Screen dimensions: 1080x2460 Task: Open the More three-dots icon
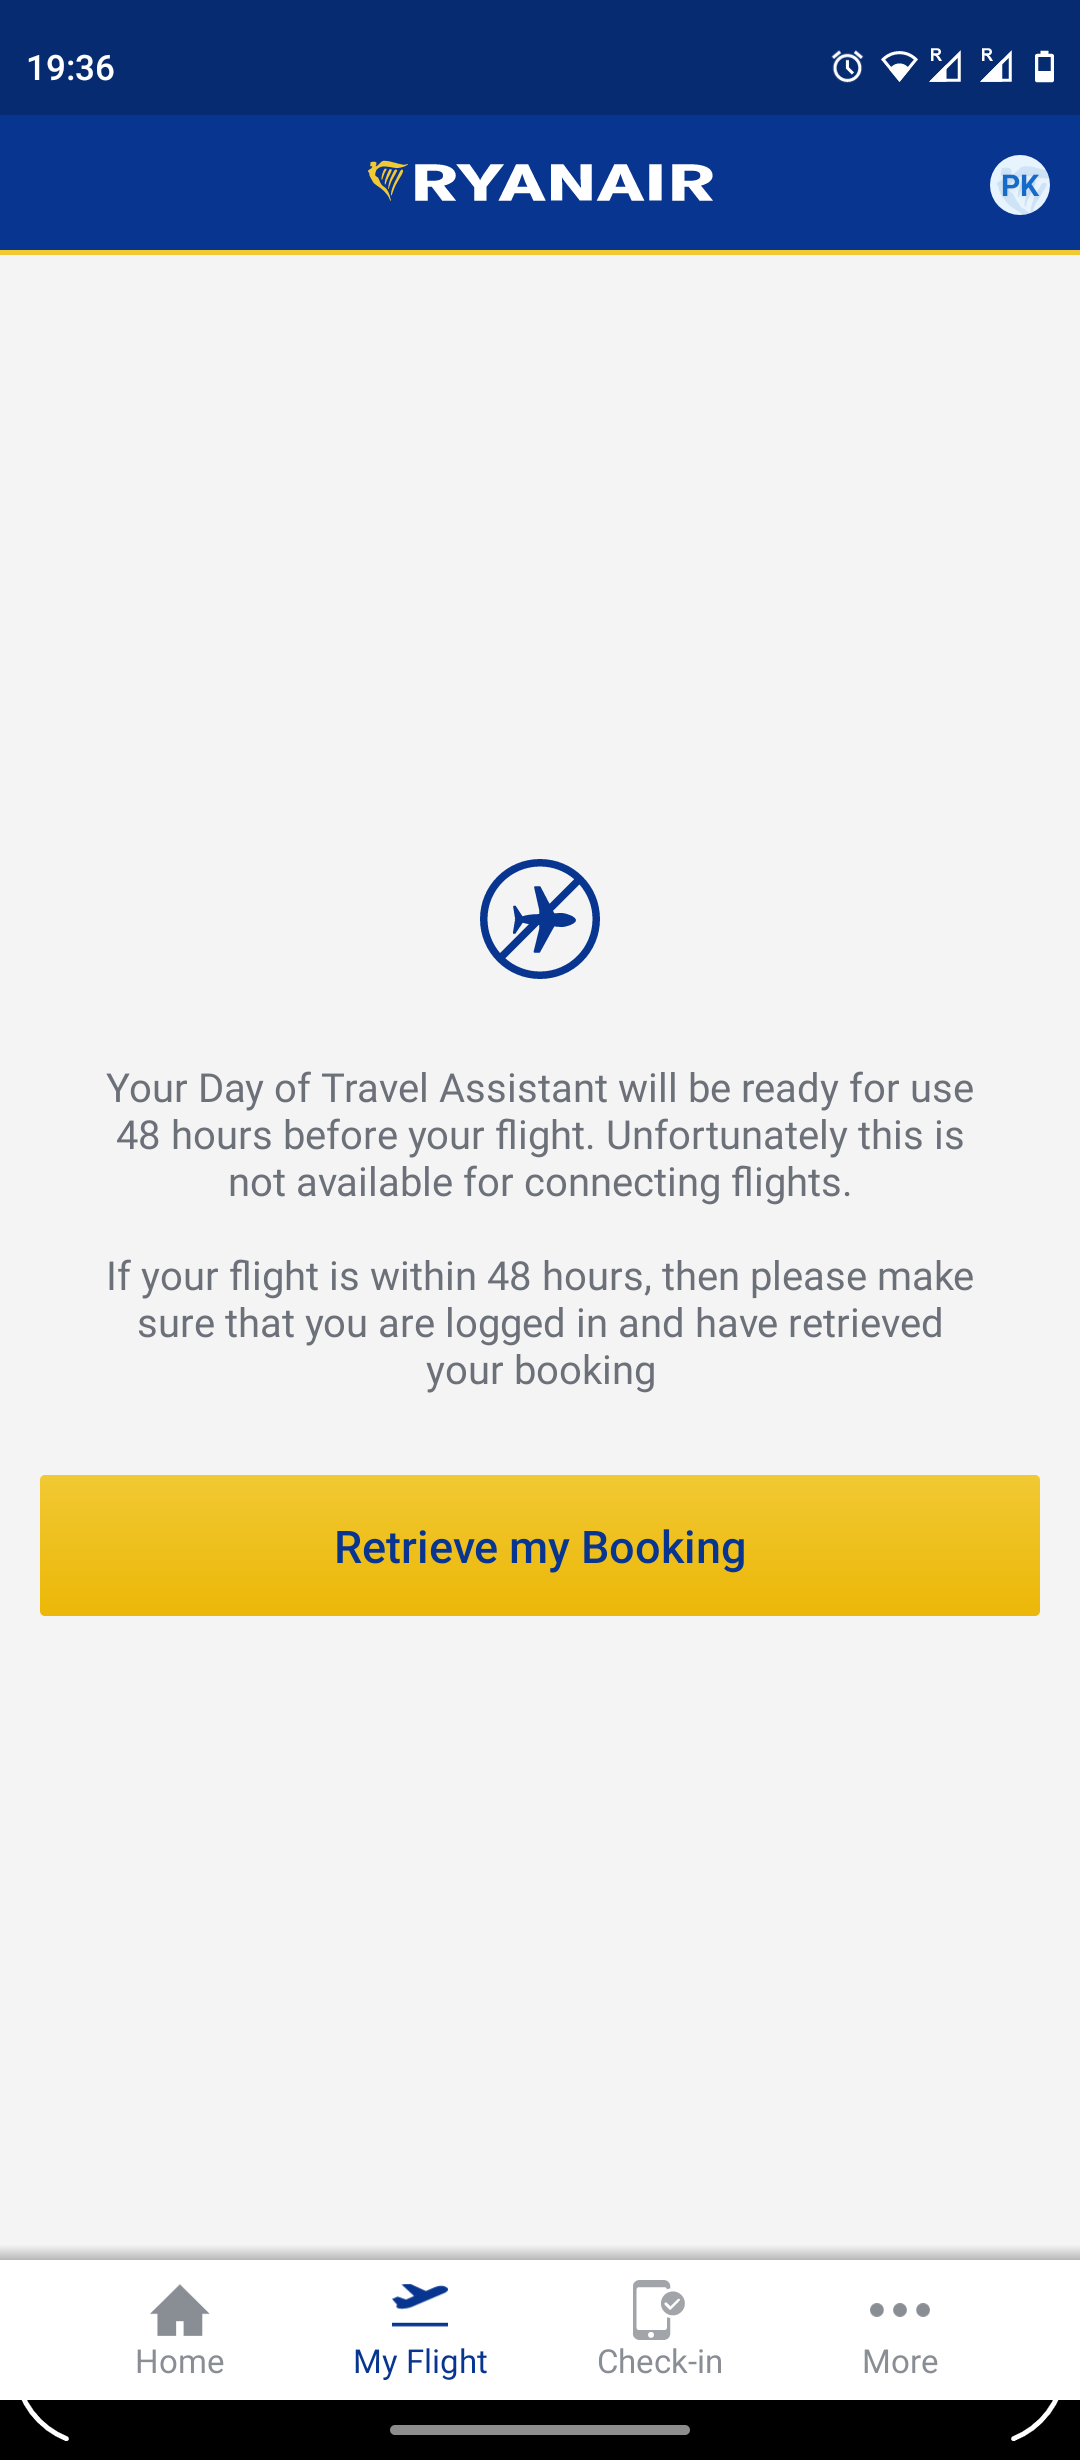(x=900, y=2310)
